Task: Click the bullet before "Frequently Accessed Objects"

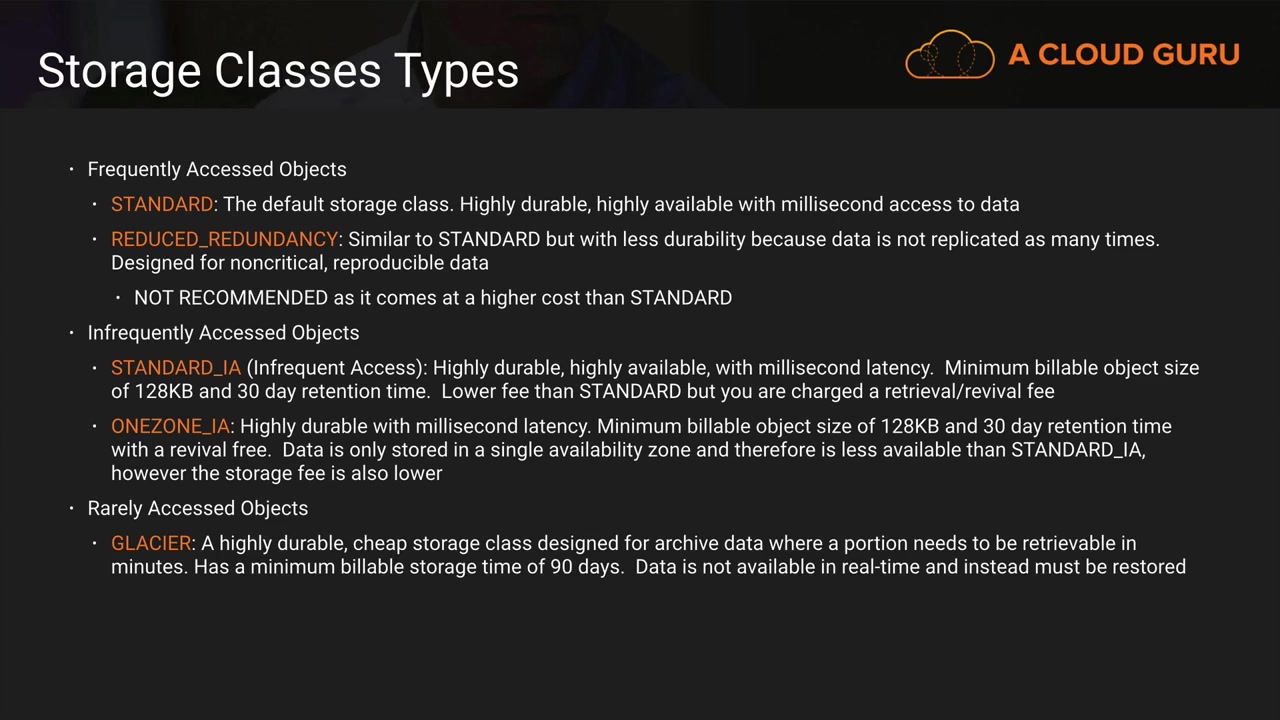Action: coord(72,170)
